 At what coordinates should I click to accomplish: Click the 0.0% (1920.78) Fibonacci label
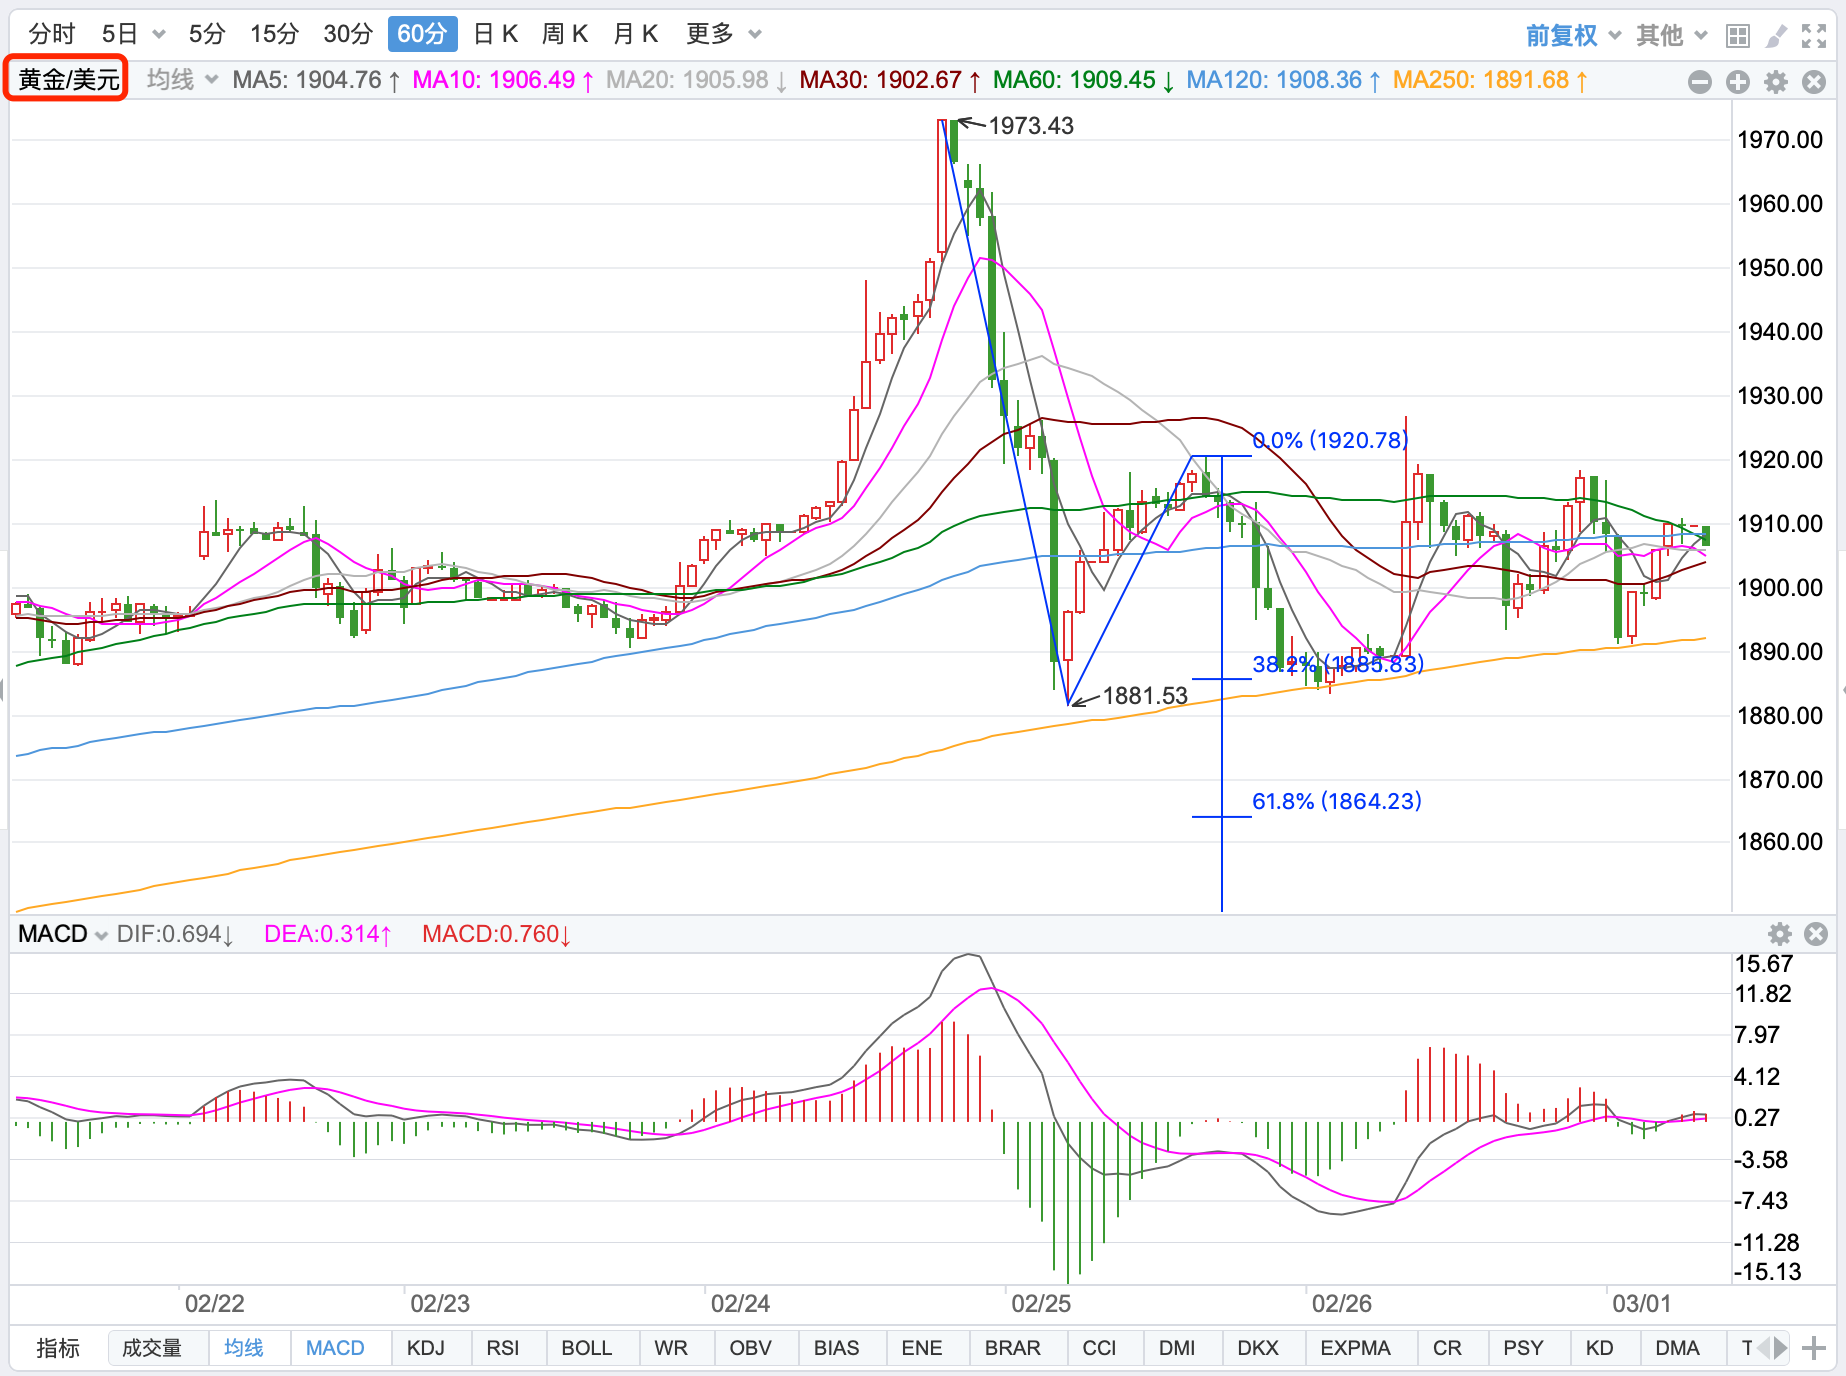tap(1330, 440)
